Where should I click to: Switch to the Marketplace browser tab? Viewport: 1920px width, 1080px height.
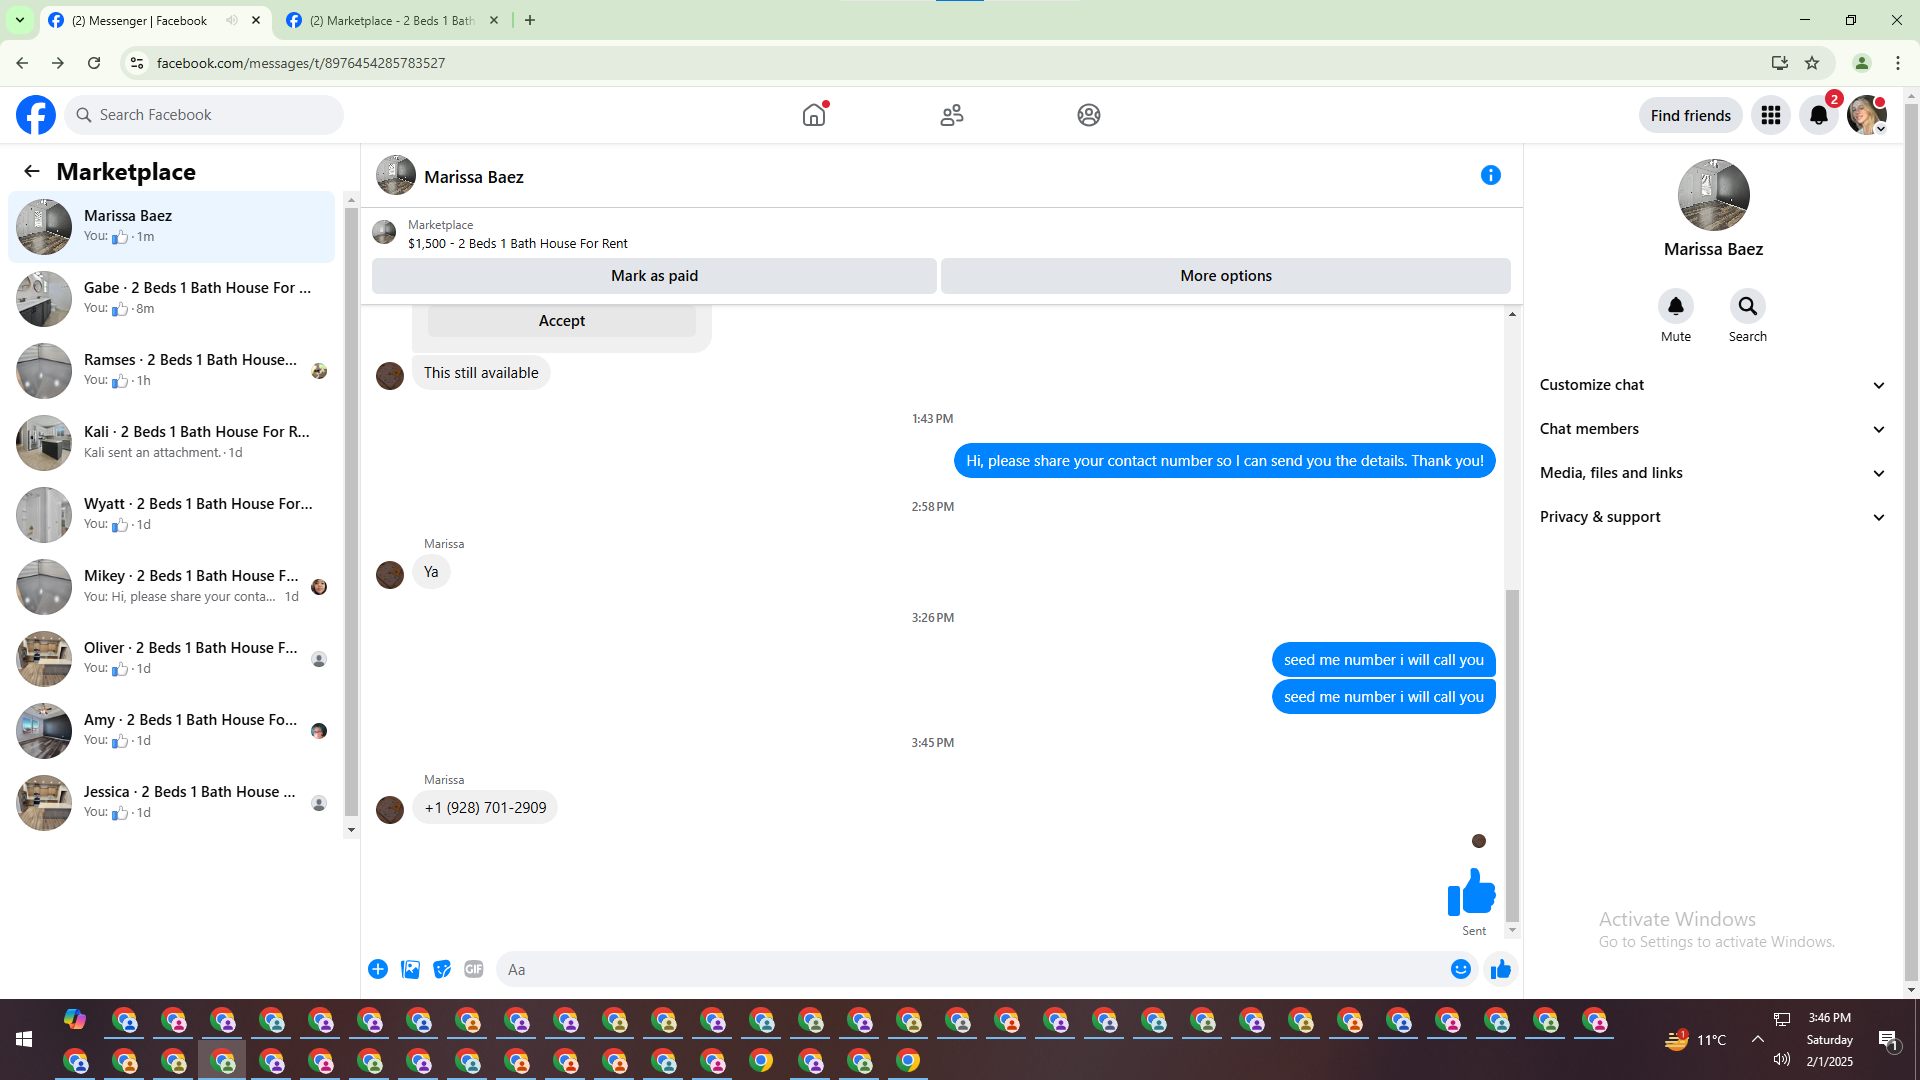[392, 20]
